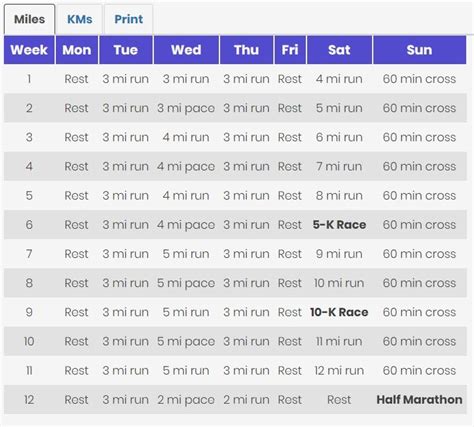Click the 2 mi run cell
The width and height of the screenshot is (474, 427).
point(247,400)
